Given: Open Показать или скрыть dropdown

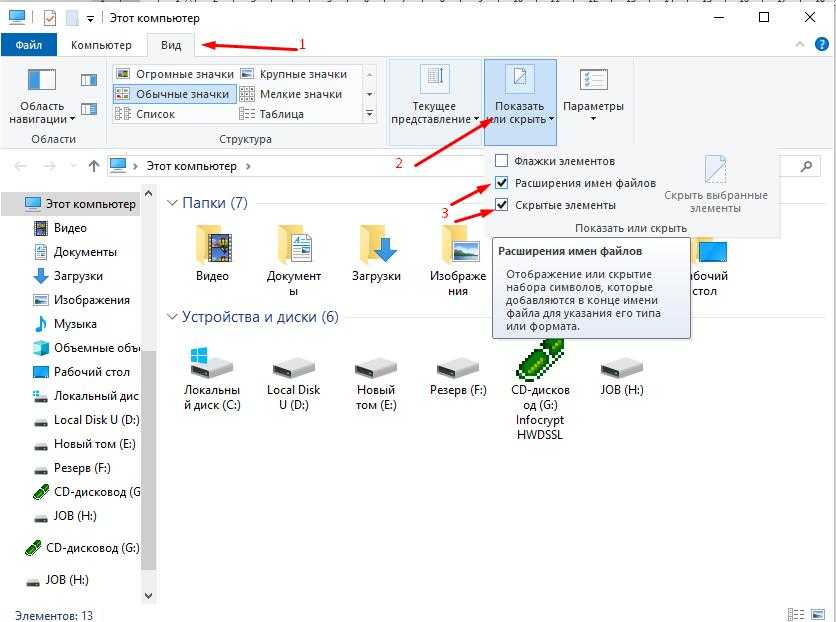Looking at the screenshot, I should [520, 101].
